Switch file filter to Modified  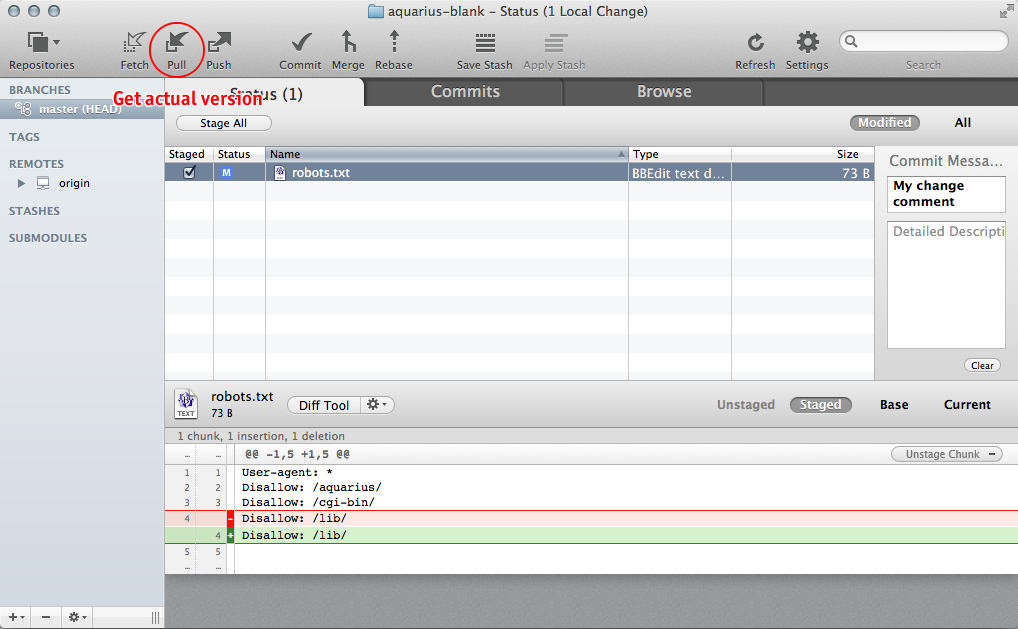click(x=884, y=123)
